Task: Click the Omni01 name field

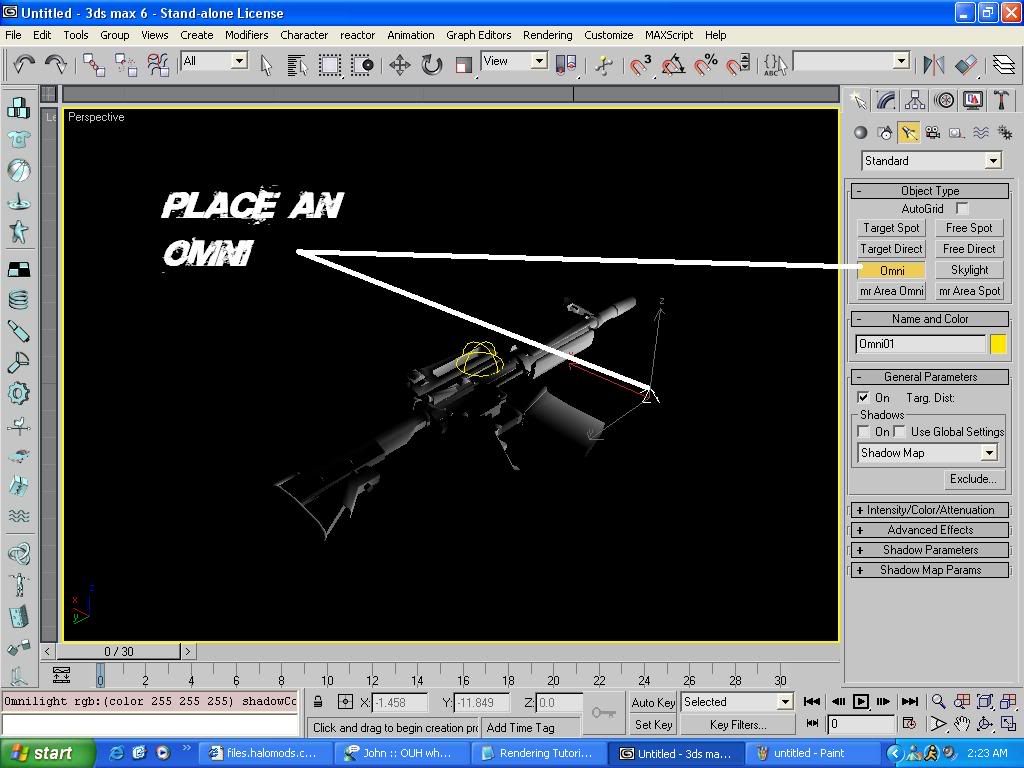Action: 920,344
